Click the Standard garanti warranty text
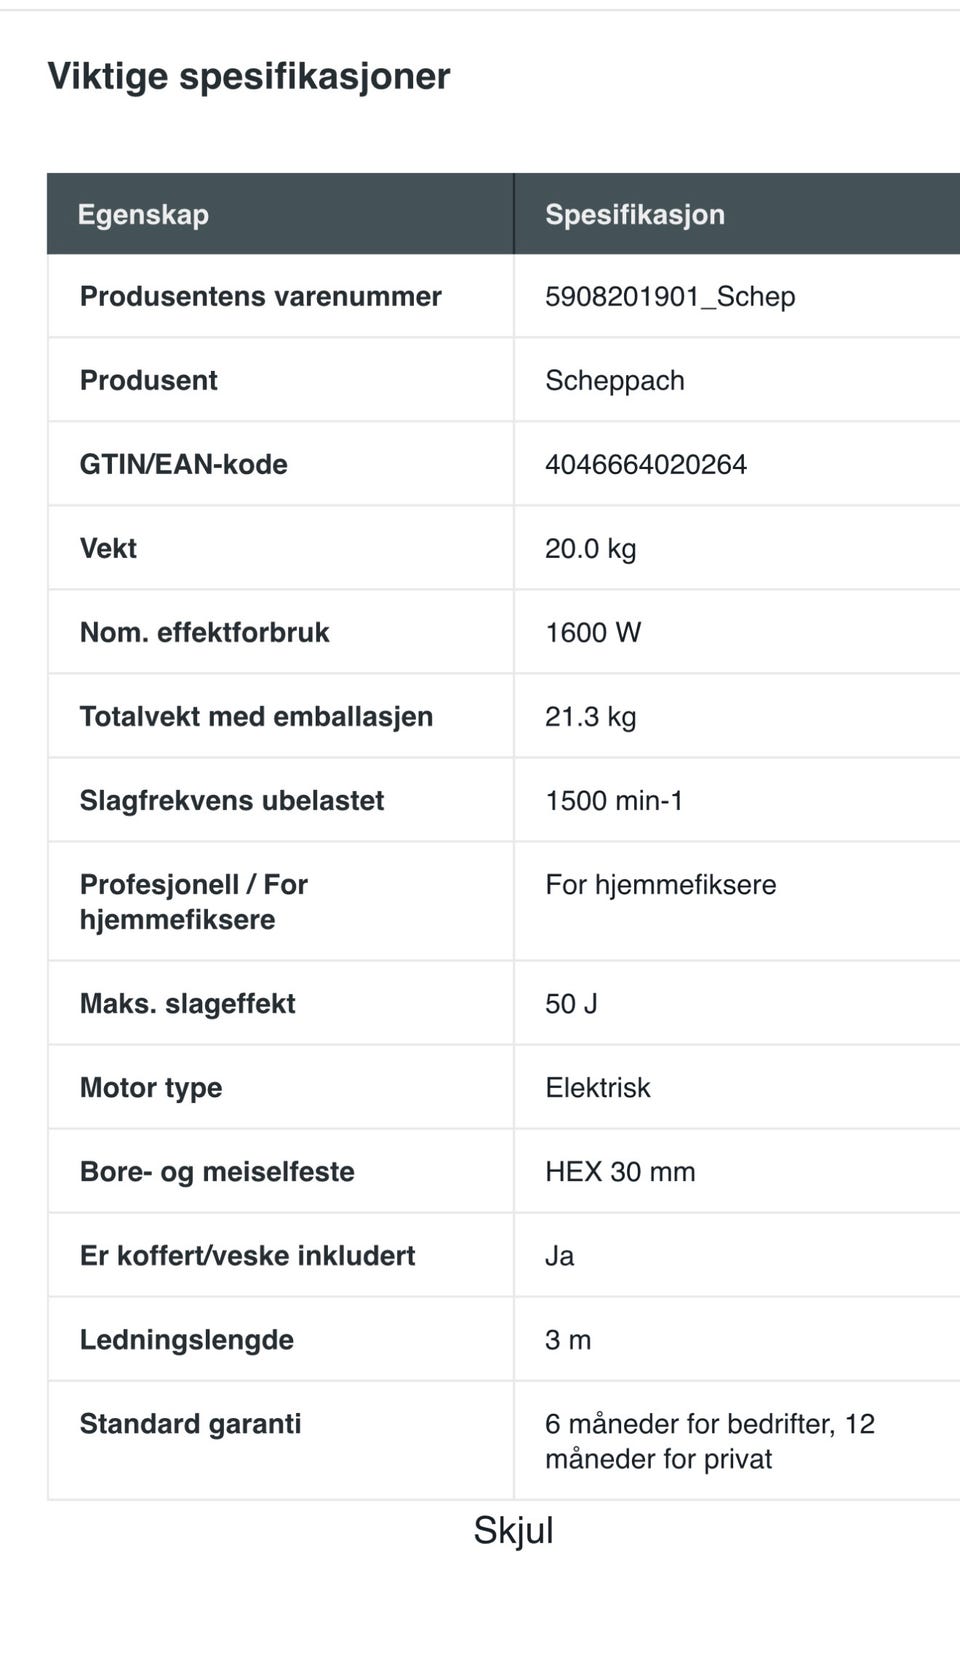This screenshot has width=960, height=1658. pyautogui.click(x=709, y=1441)
